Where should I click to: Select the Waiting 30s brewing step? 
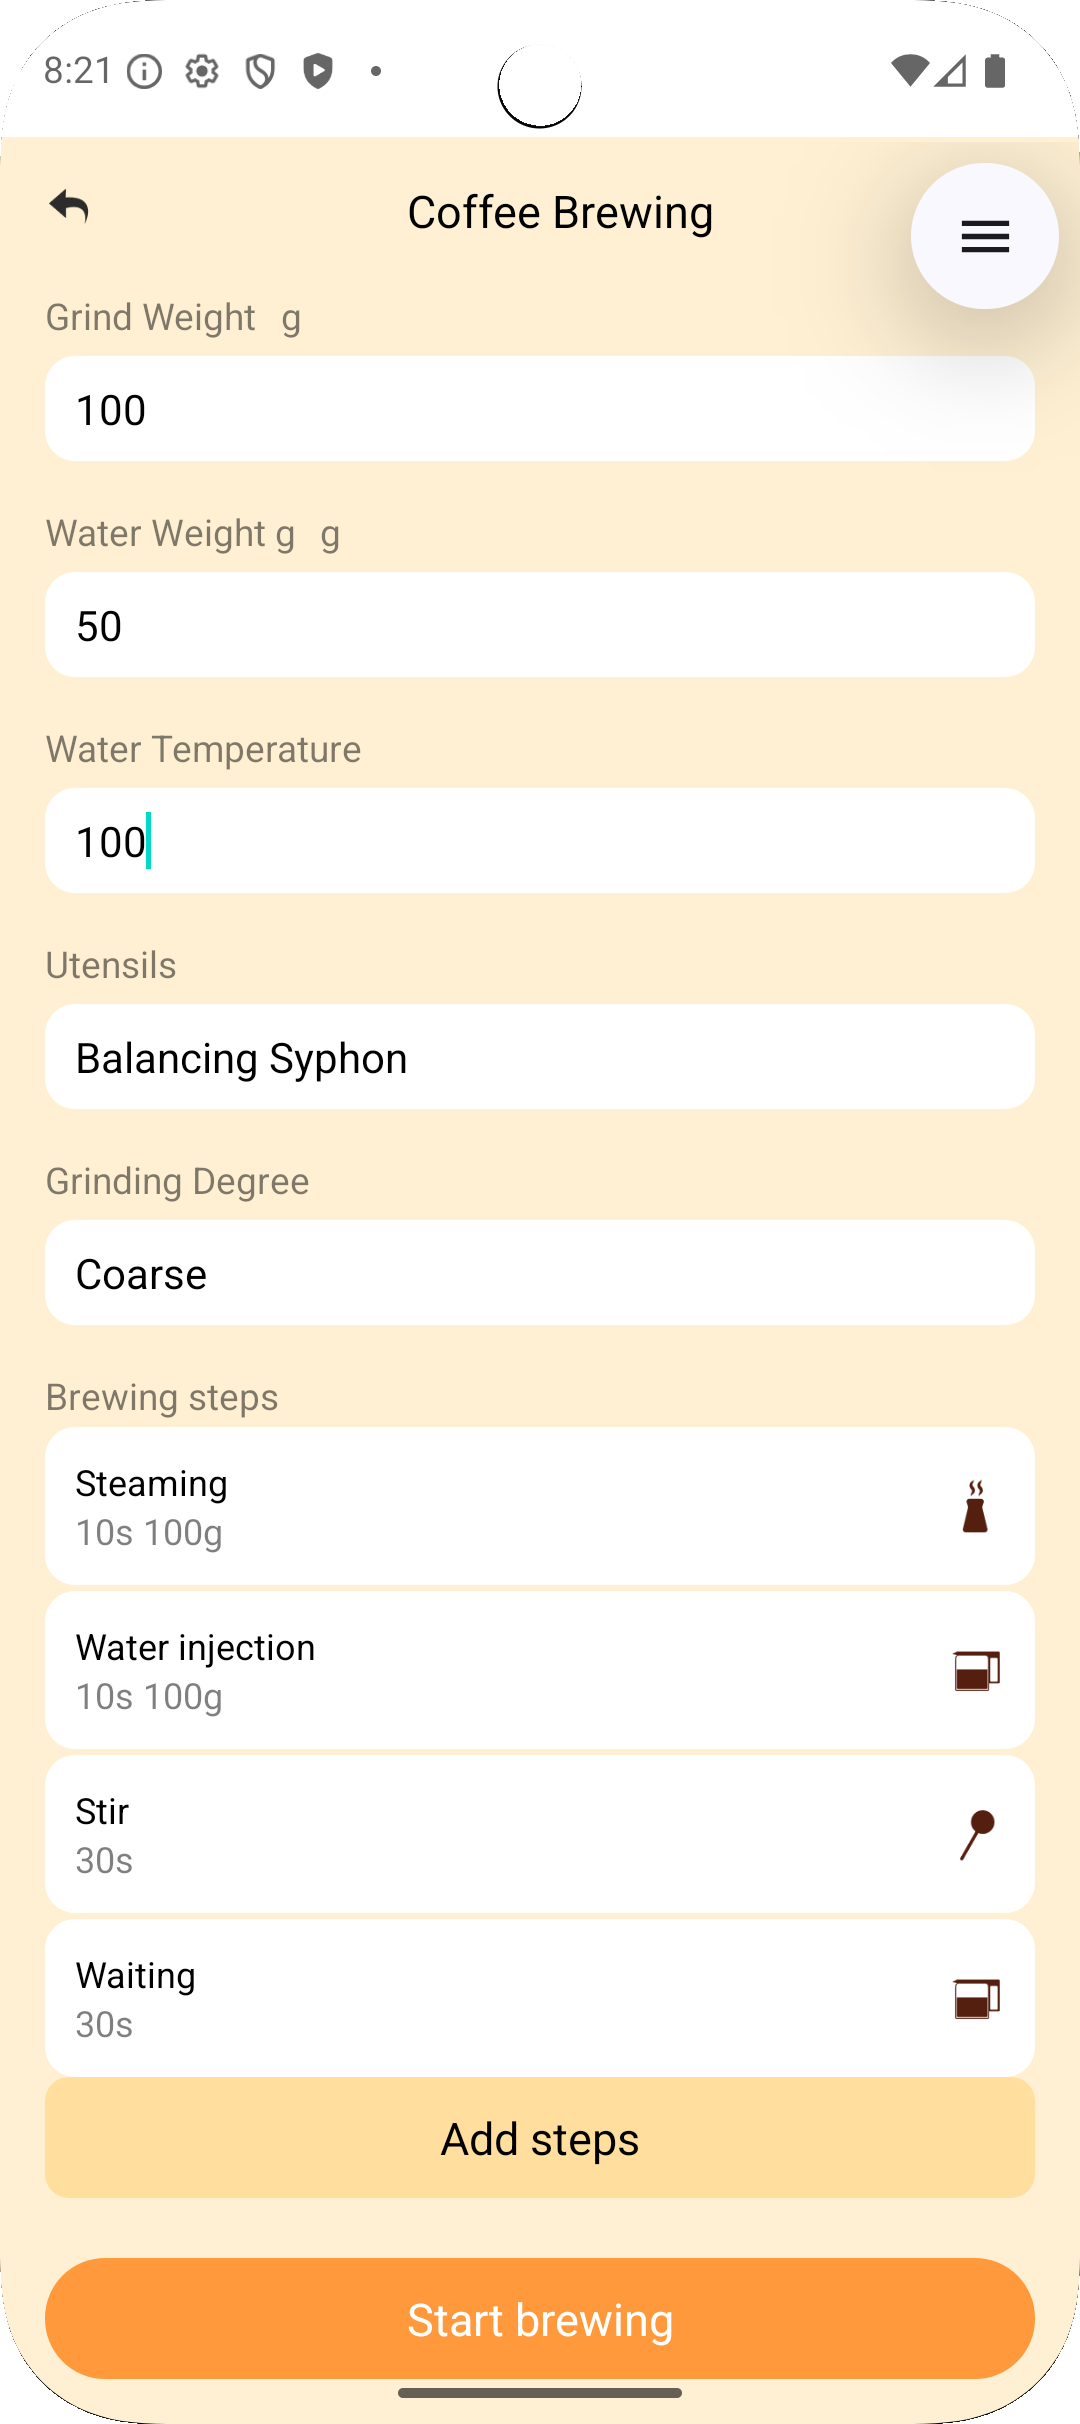point(480,1999)
